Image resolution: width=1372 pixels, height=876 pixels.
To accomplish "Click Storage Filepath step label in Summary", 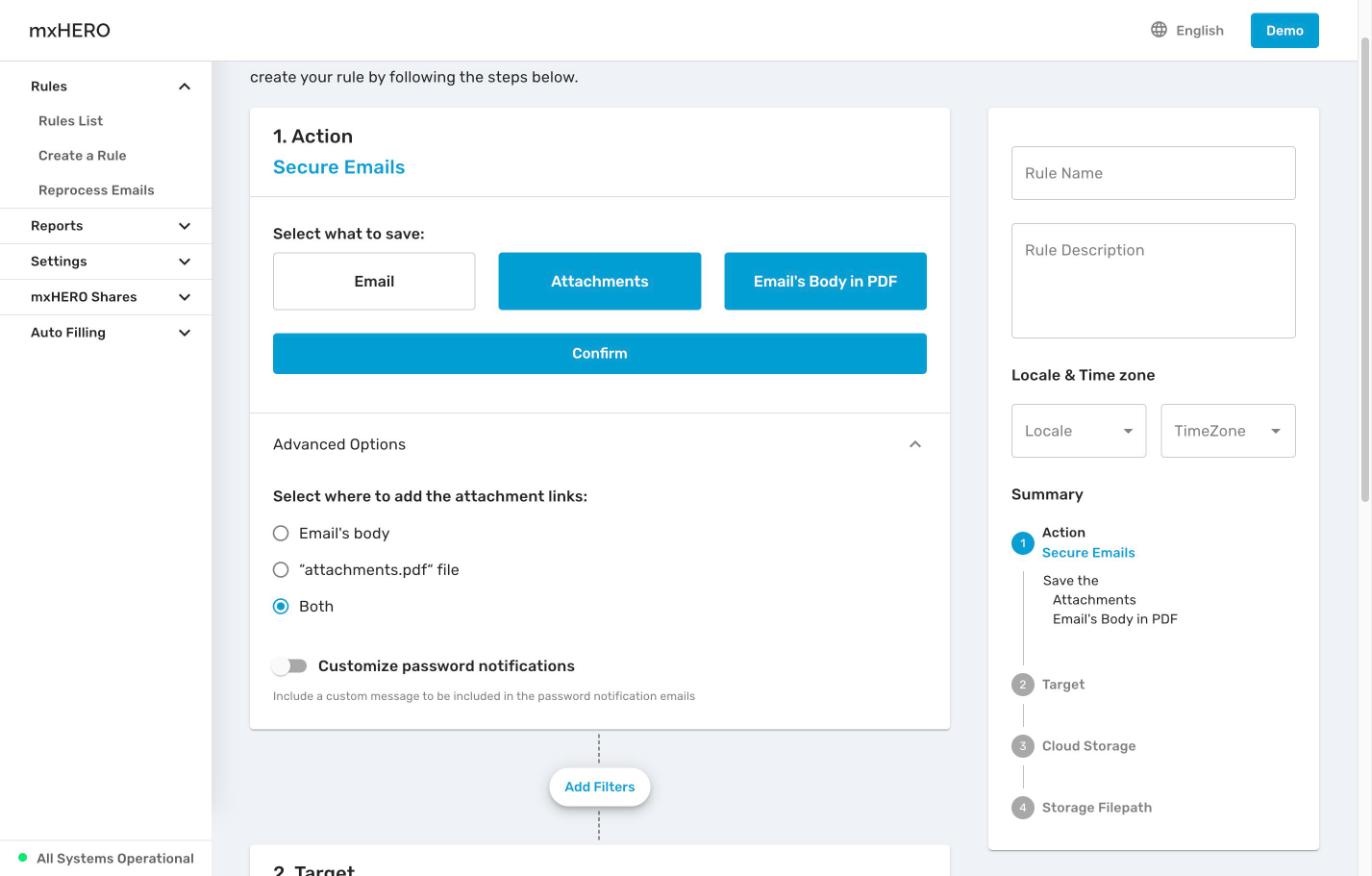I will pyautogui.click(x=1097, y=808).
